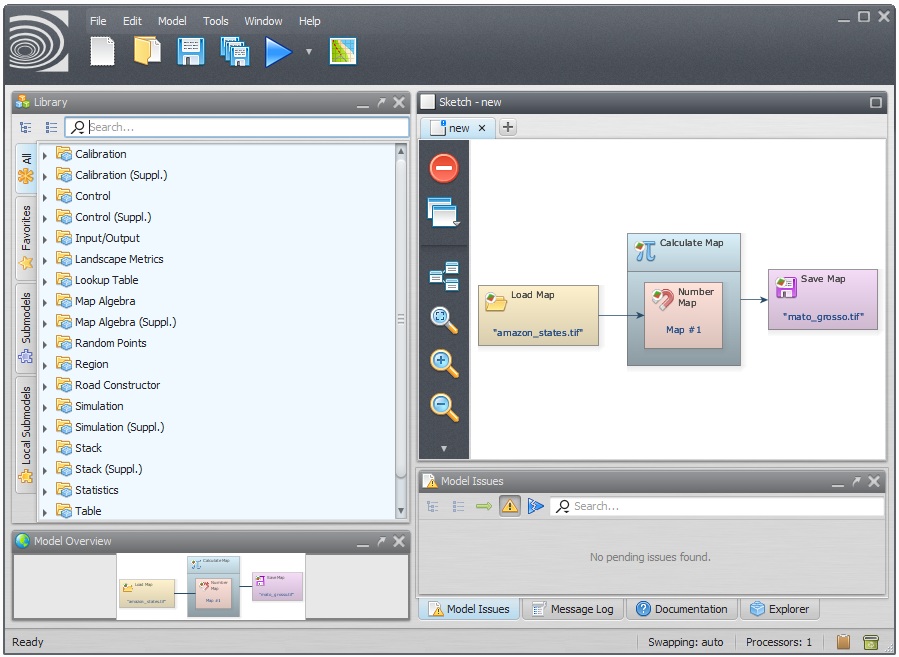The image size is (899, 657).
Task: Click the zoom to fit magnifier icon
Action: click(444, 320)
